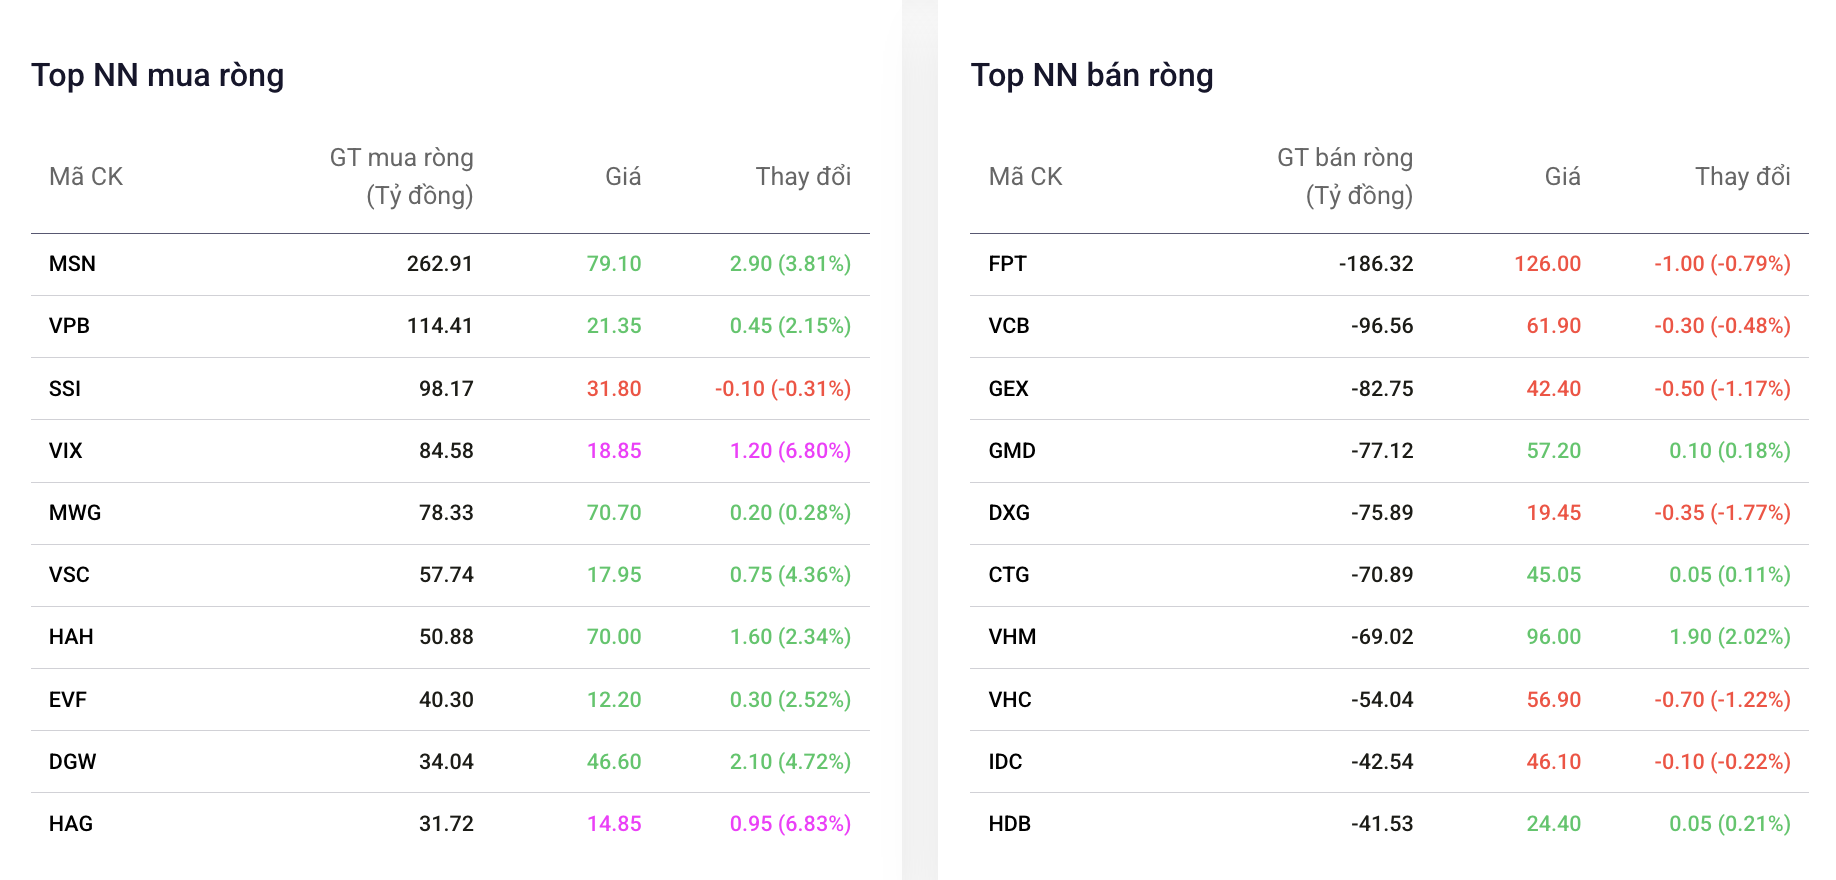Screen dimensions: 1836x880
Task: Click 'Mã CK' header in net buy table
Action: pyautogui.click(x=86, y=177)
